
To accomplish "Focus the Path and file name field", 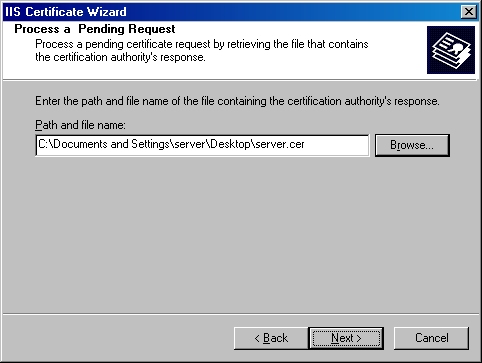I will (202, 145).
